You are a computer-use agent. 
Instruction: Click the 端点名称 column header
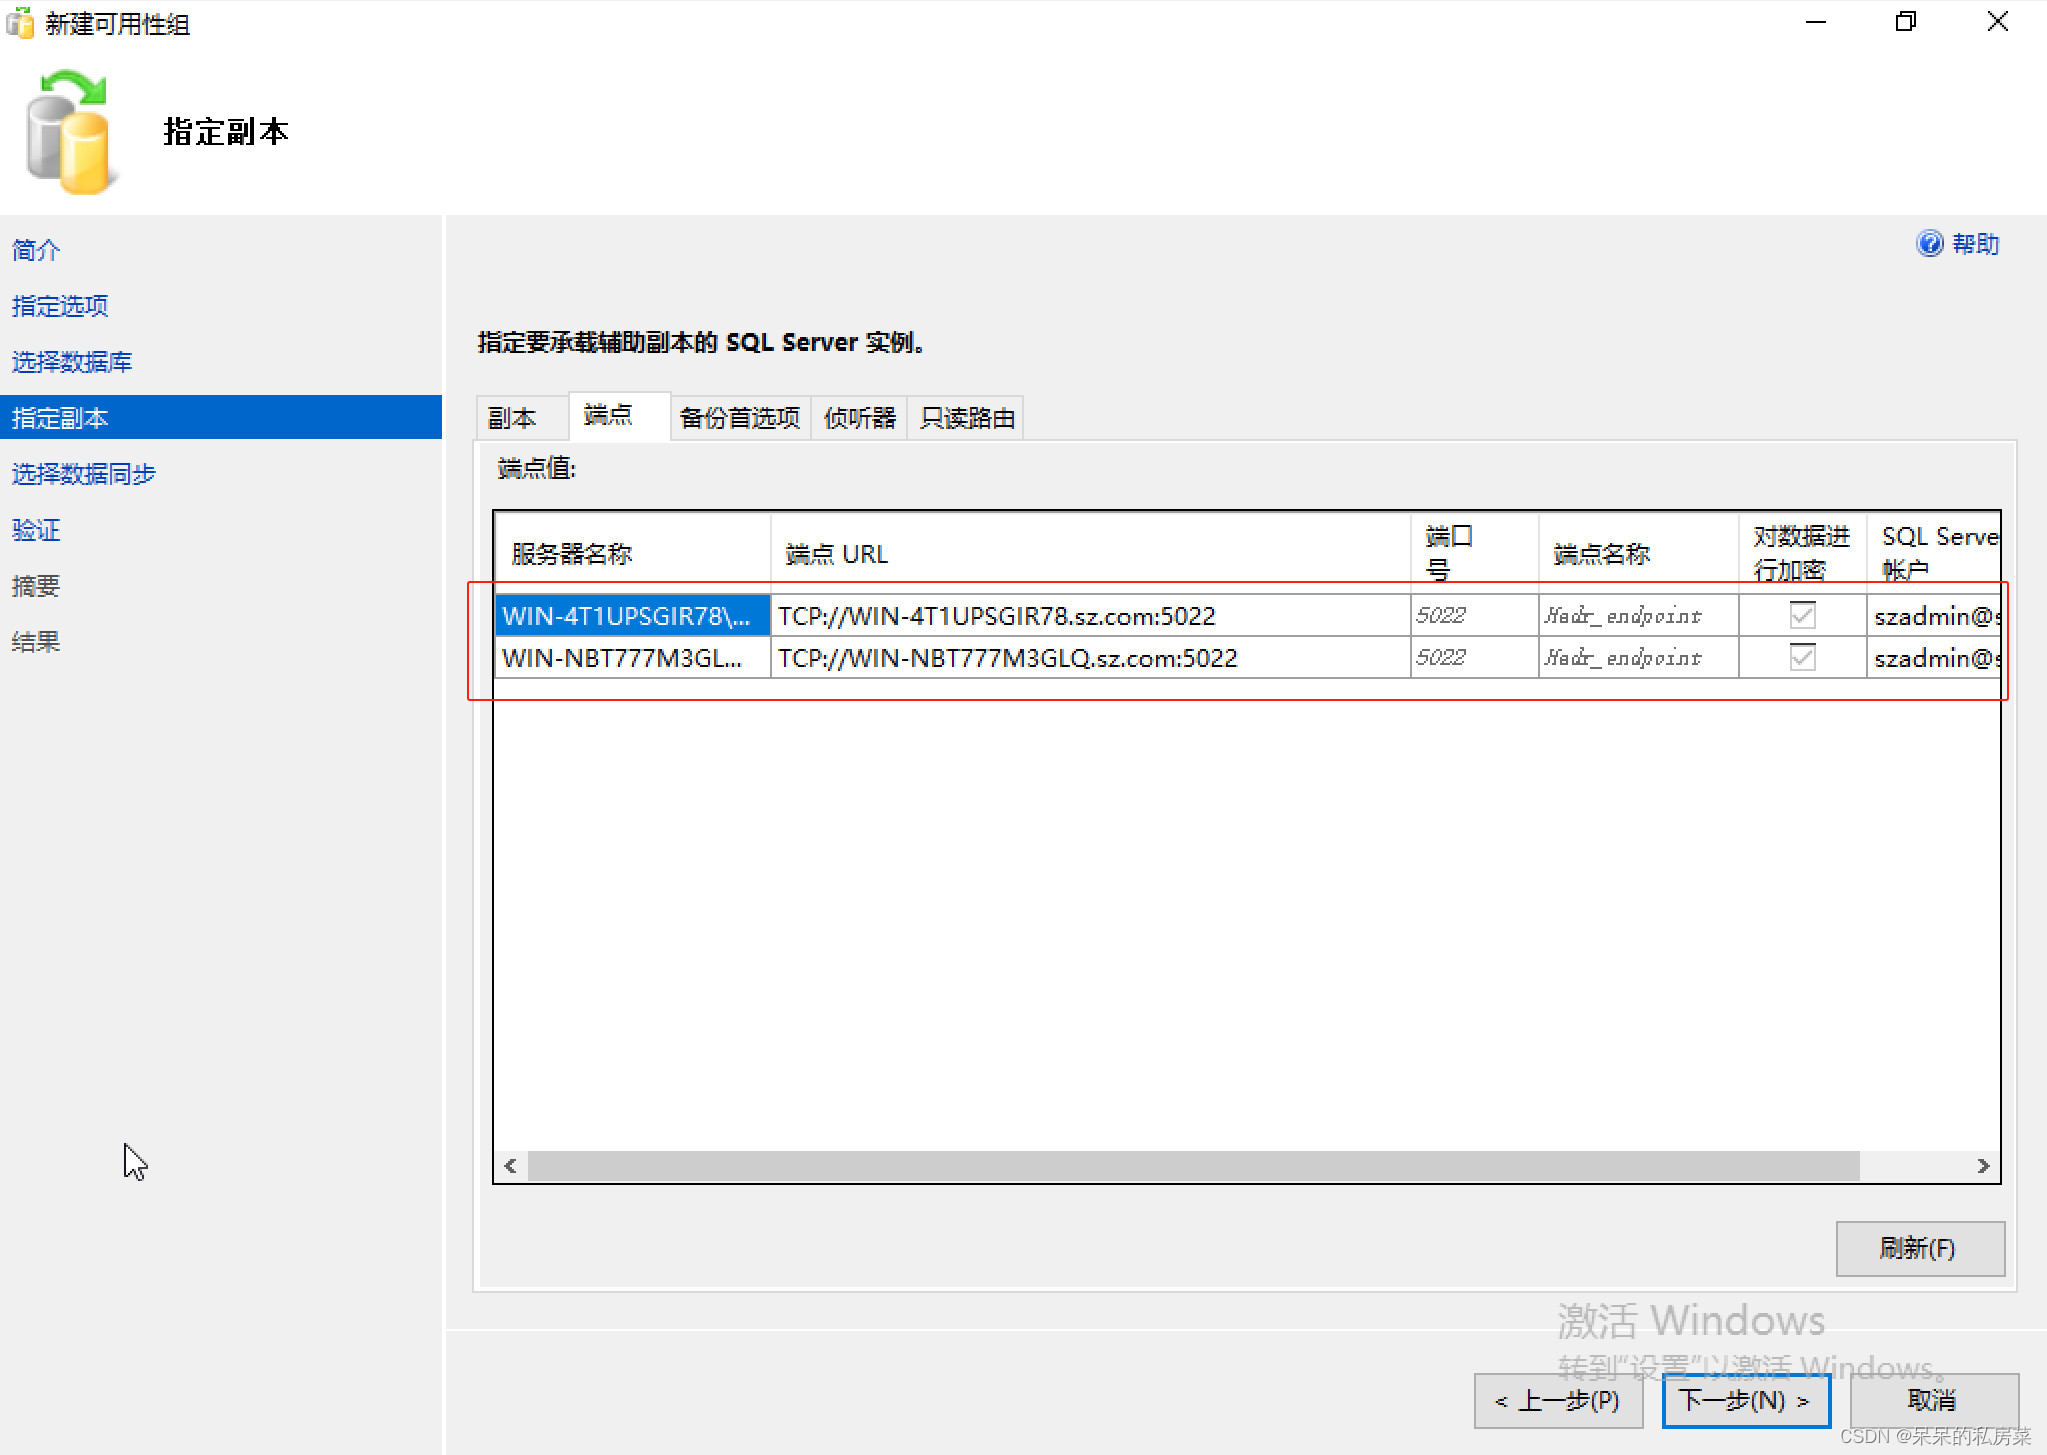(x=1638, y=553)
